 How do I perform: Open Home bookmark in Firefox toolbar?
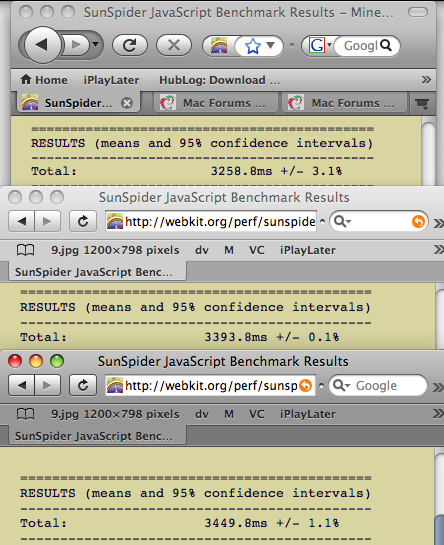[44, 80]
